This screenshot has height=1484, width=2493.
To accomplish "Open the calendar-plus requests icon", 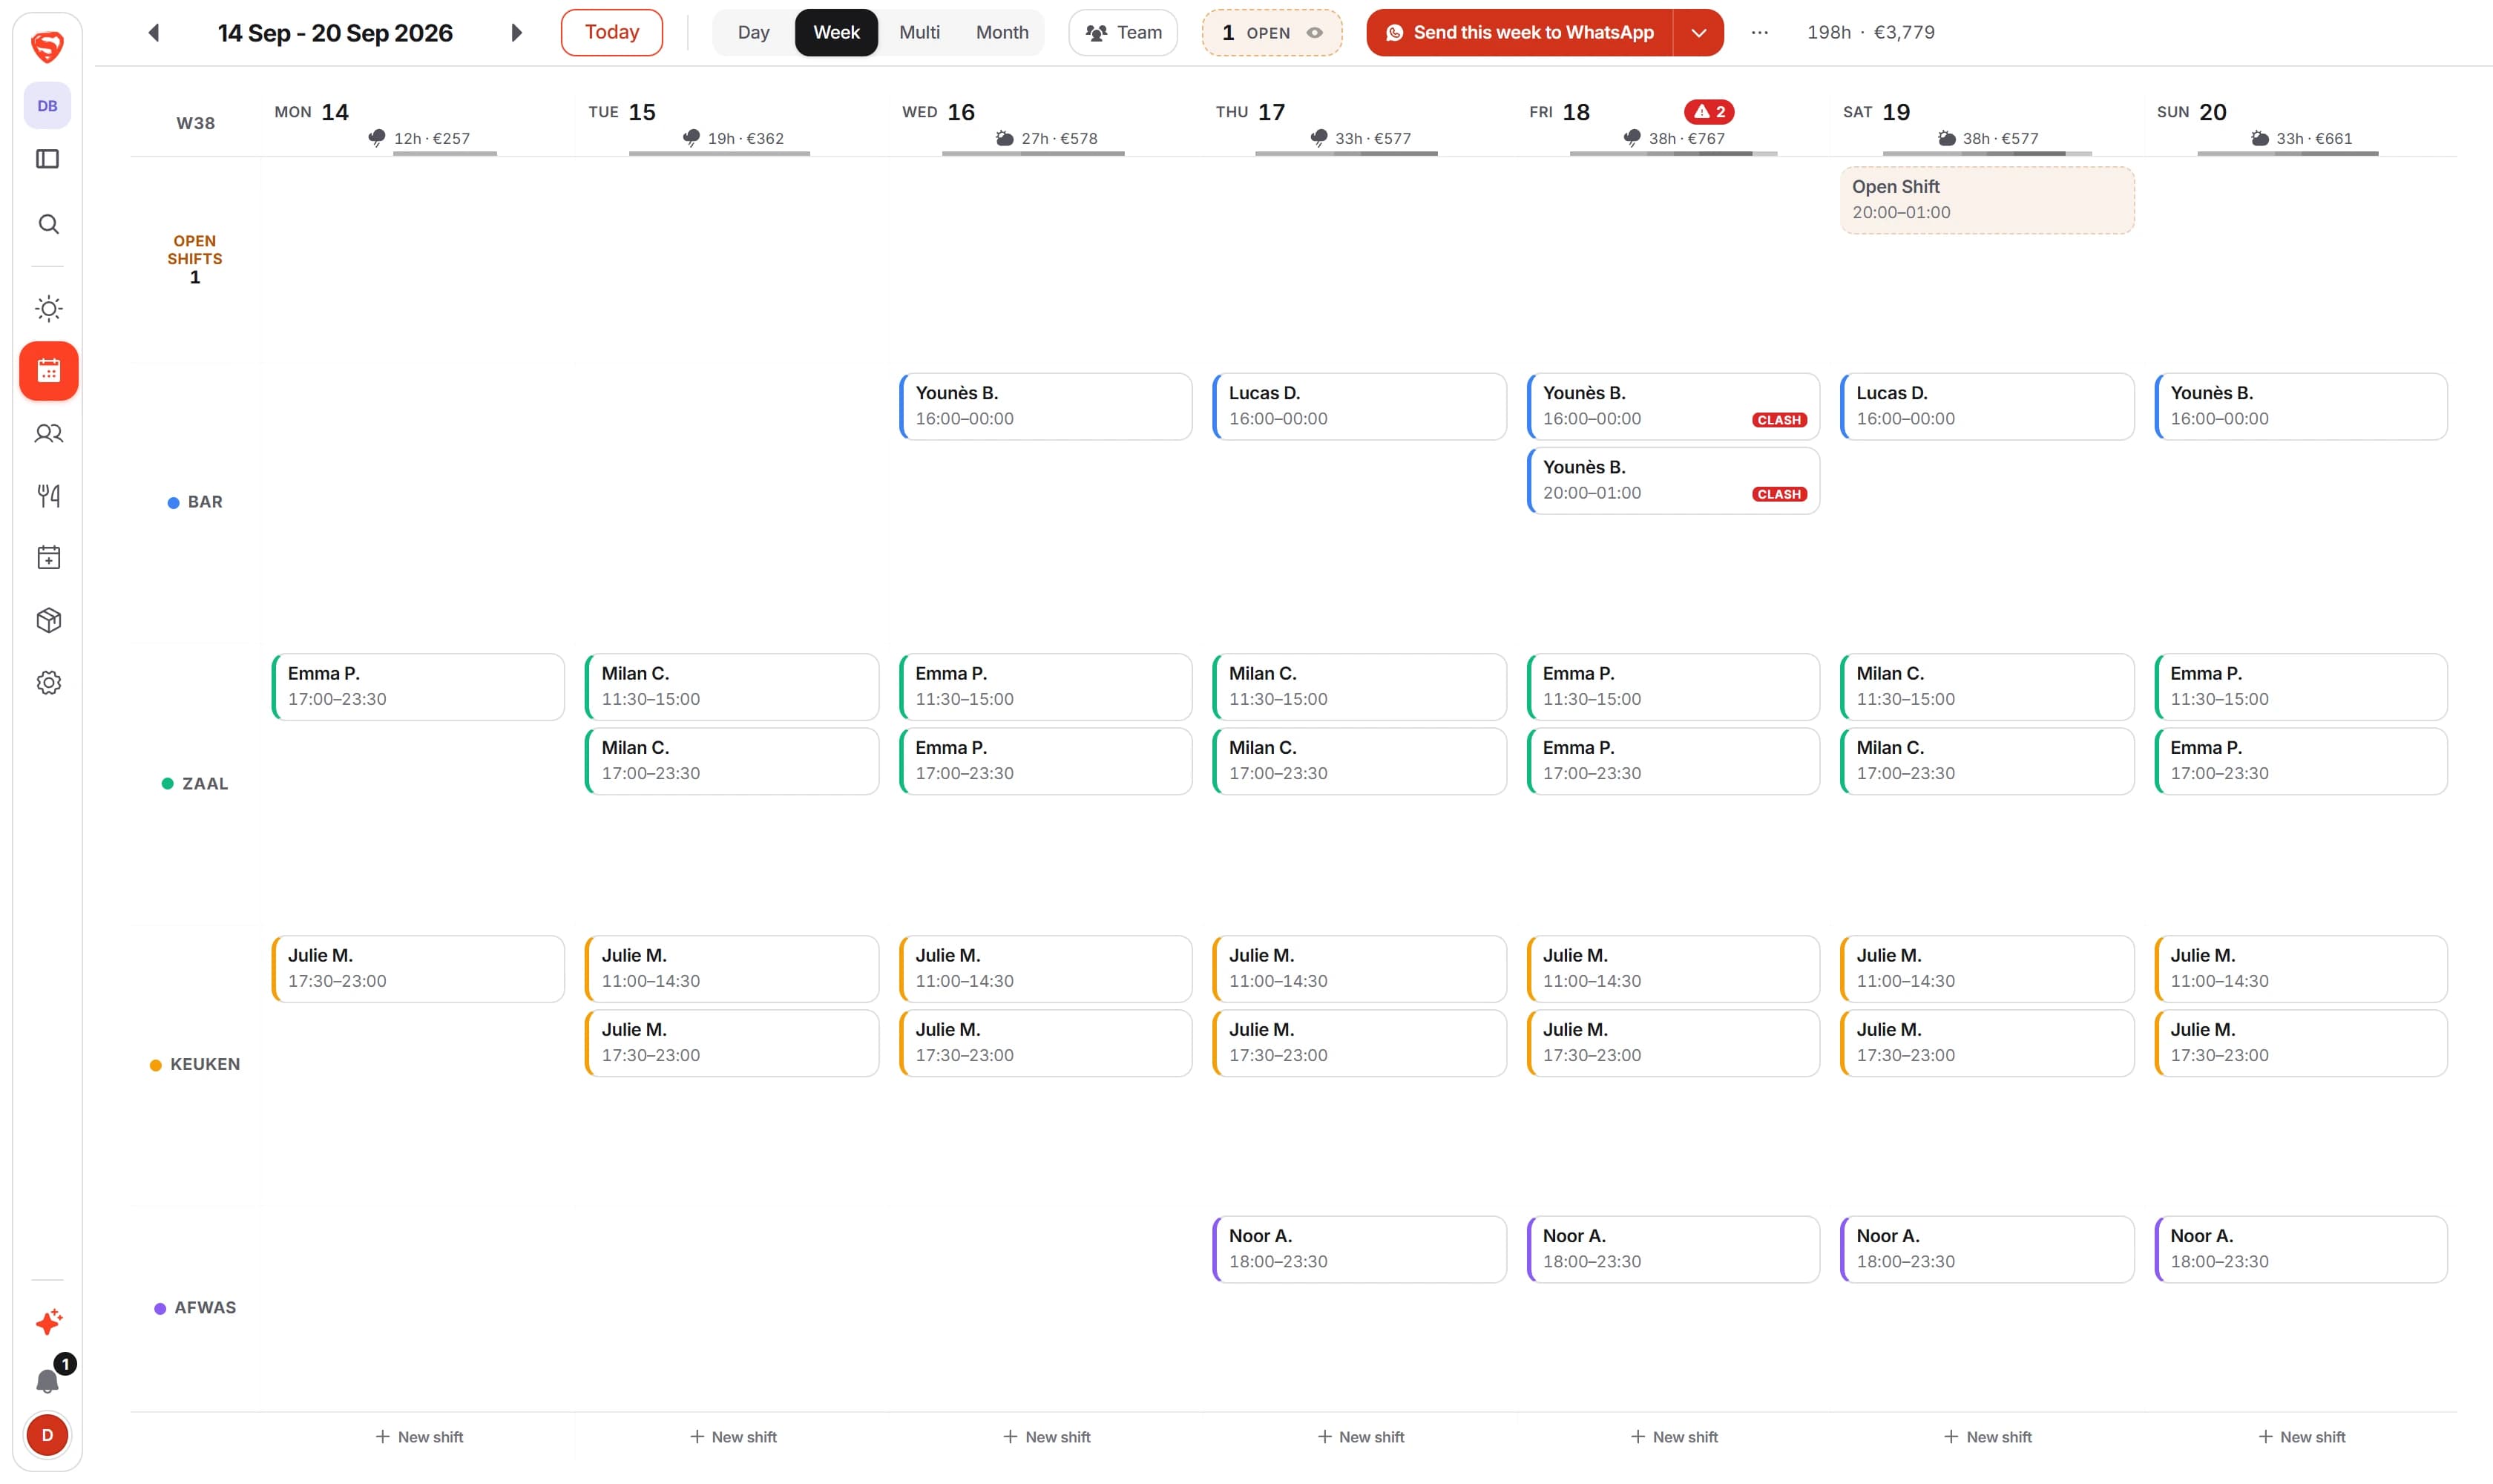I will 48,558.
